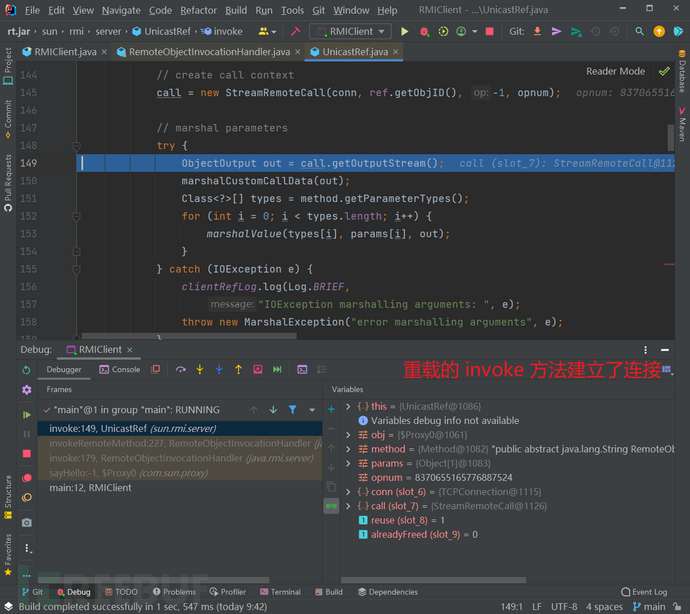Click the main Git branch widget
The width and height of the screenshot is (690, 614).
pyautogui.click(x=650, y=607)
